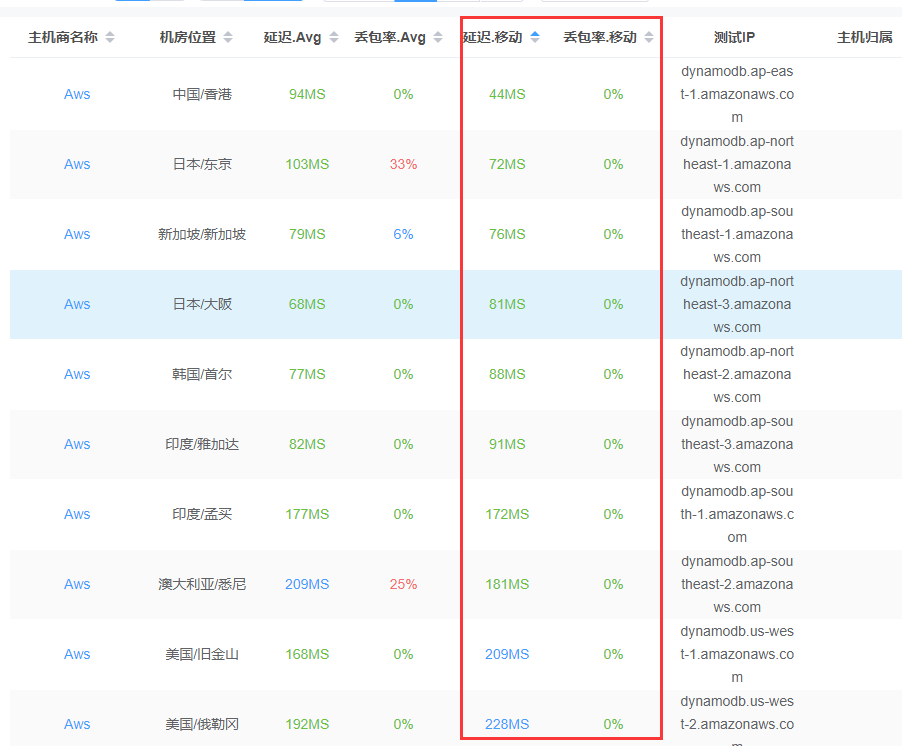Click the dynamodb.us-west-1 test IP cell
This screenshot has height=747, width=902.
tap(737, 654)
